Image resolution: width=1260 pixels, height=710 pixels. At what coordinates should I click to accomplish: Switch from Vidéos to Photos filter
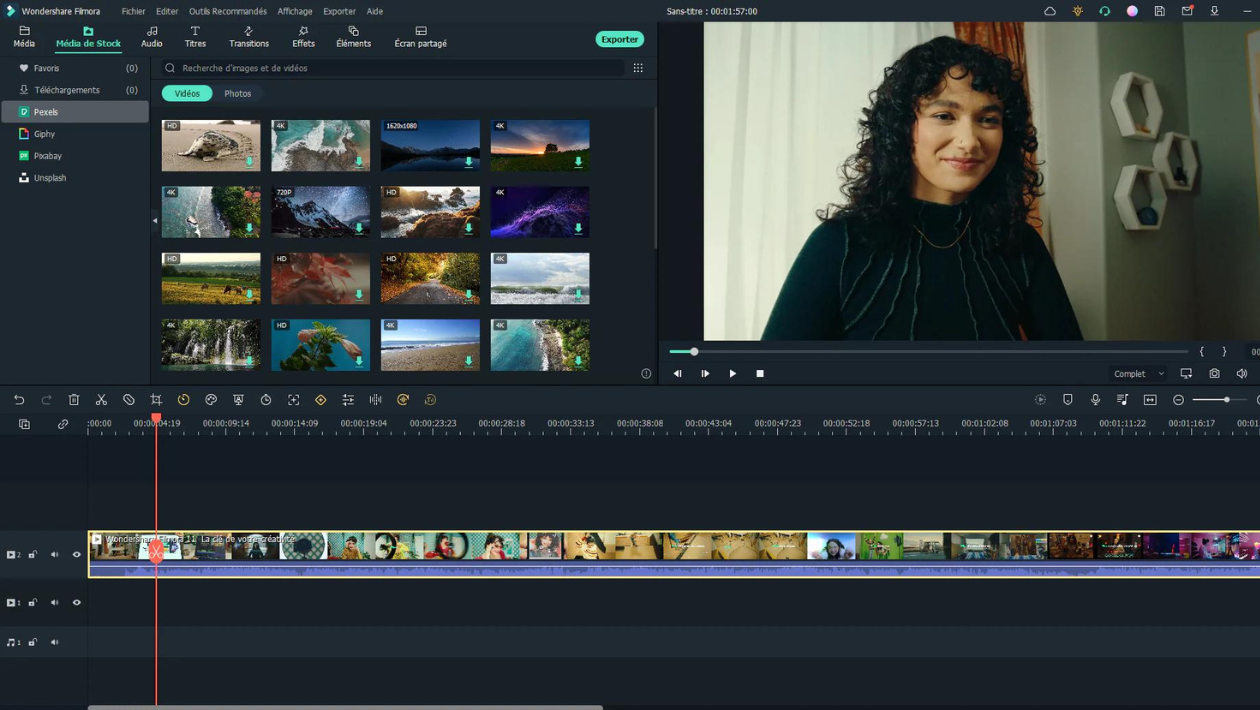(x=238, y=93)
